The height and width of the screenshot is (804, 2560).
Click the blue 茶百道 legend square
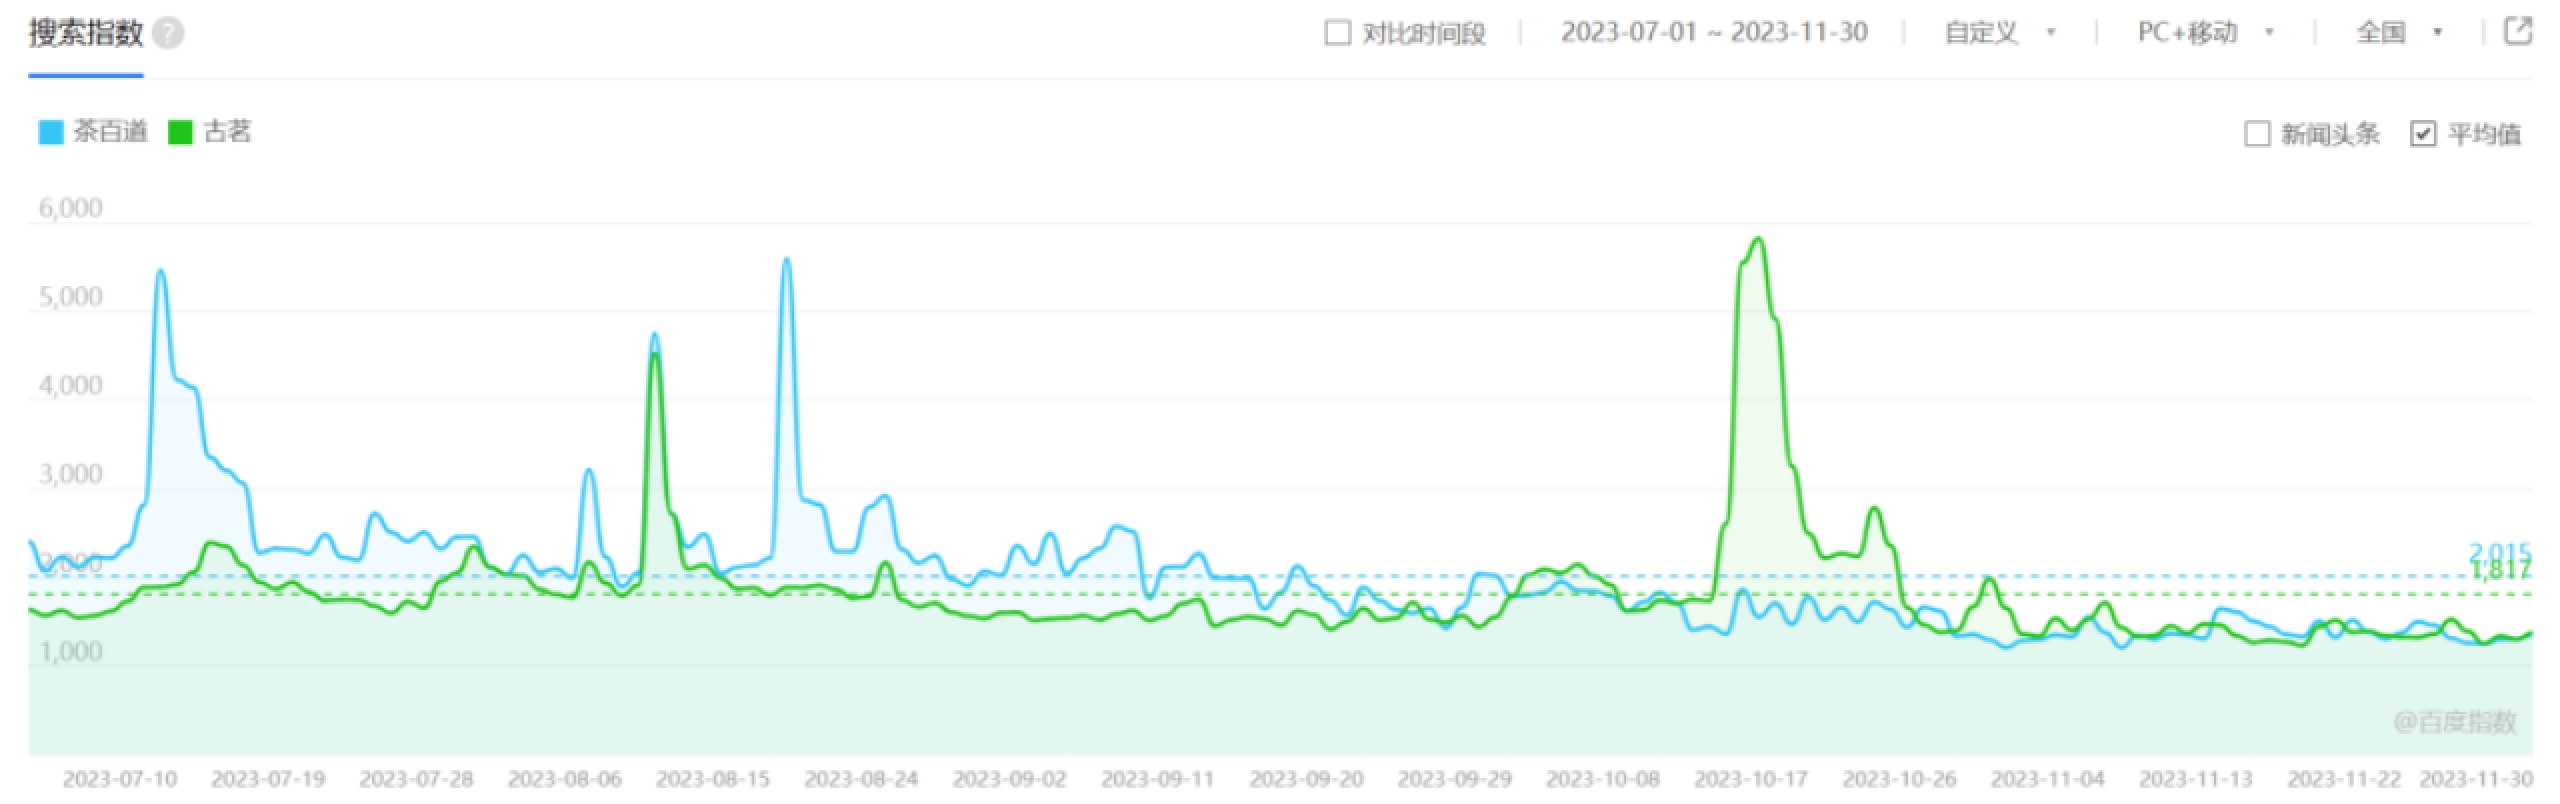pos(50,132)
